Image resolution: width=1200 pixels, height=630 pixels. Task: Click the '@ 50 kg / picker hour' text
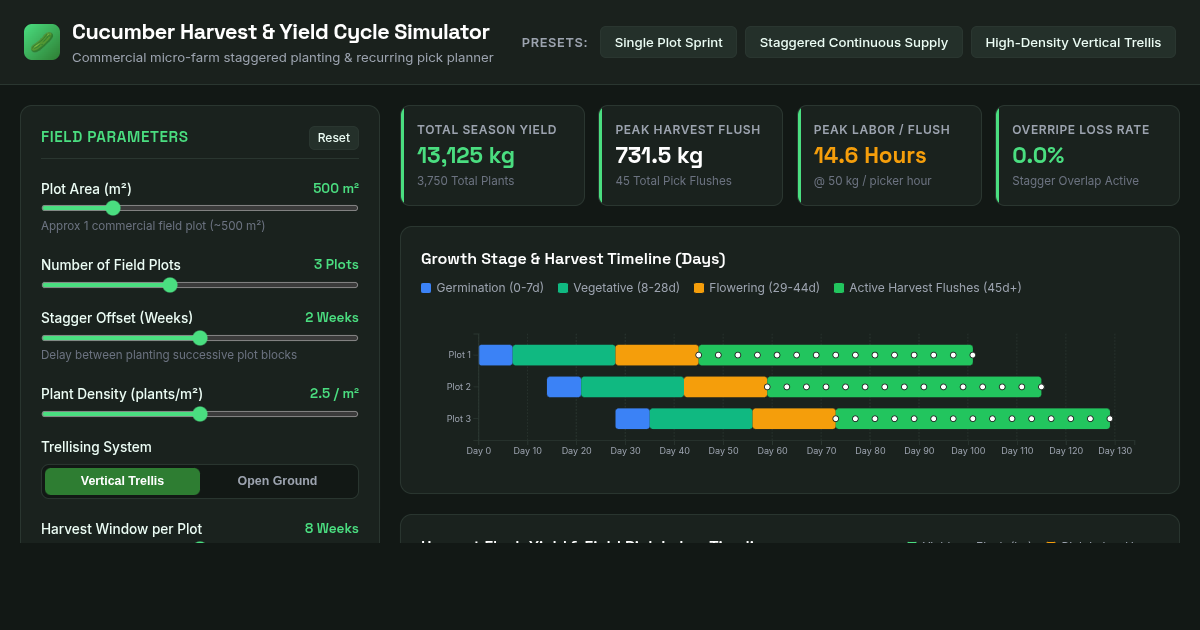(874, 181)
